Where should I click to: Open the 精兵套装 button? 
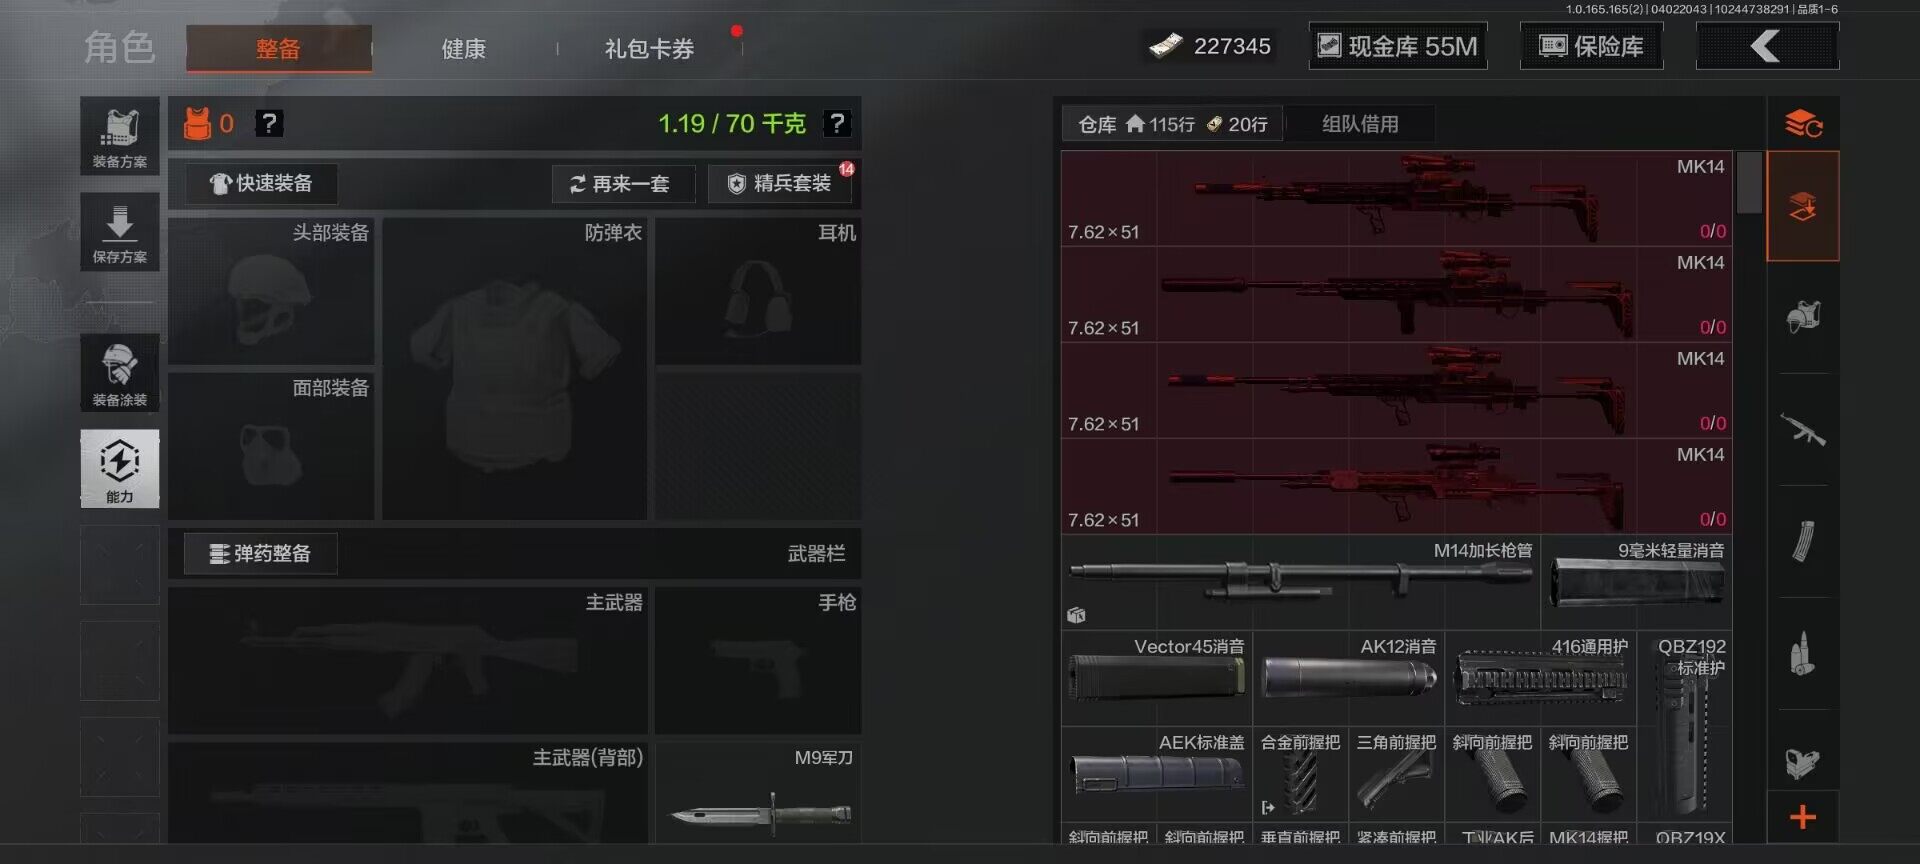pyautogui.click(x=780, y=184)
